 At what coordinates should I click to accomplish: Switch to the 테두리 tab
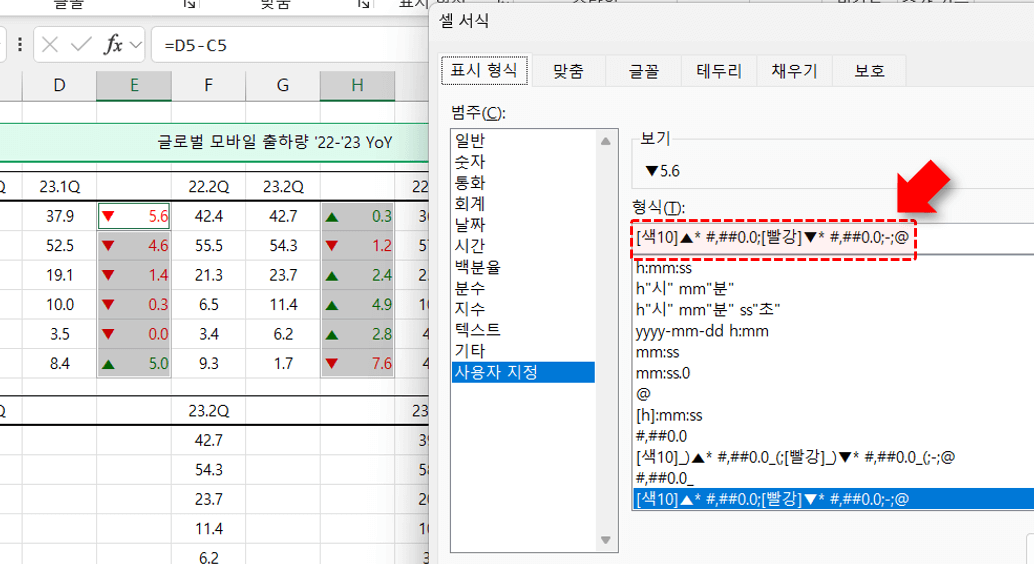pos(719,71)
